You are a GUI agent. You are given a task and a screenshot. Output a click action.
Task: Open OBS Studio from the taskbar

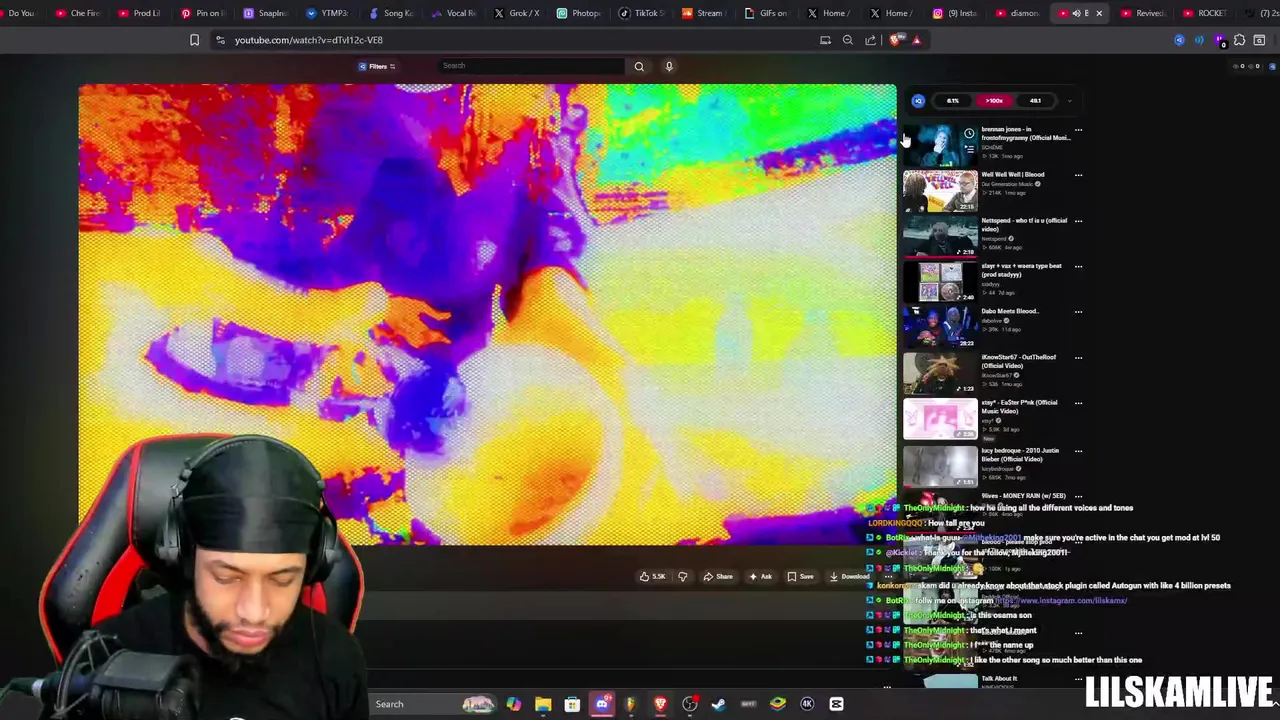point(690,704)
